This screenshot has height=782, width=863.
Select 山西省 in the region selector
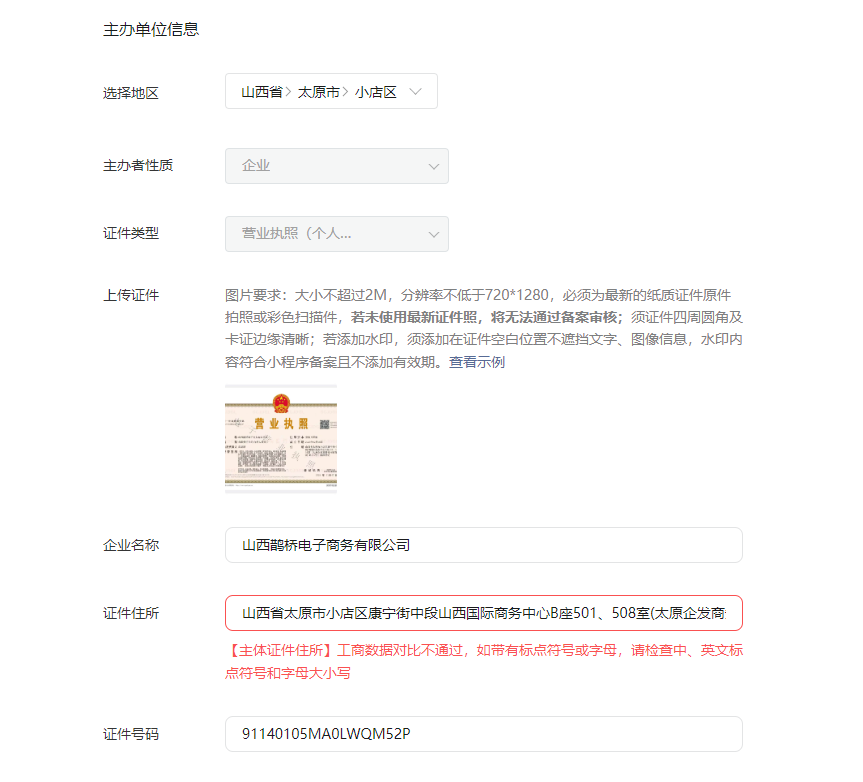(262, 92)
